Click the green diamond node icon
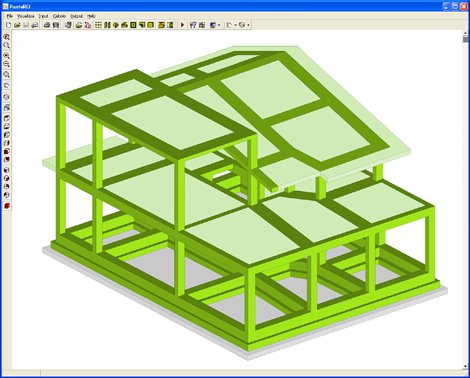This screenshot has width=470, height=378. pos(116,25)
